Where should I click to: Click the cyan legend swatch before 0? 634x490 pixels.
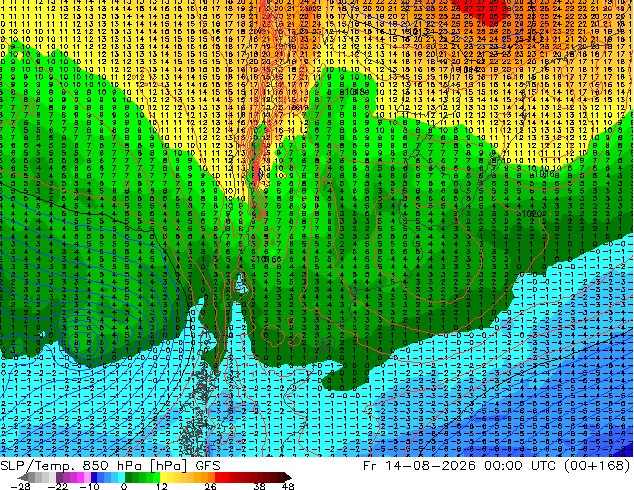pyautogui.click(x=121, y=477)
